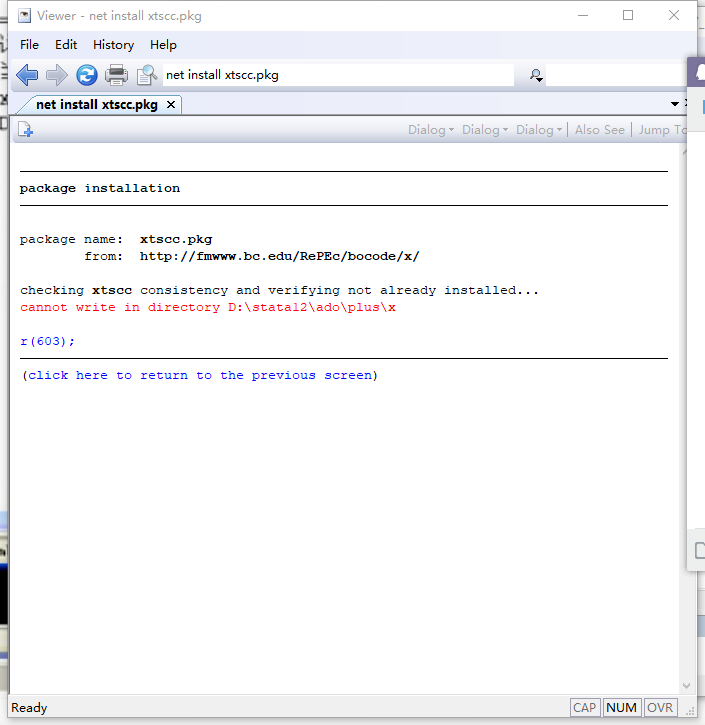Click the Back arrow in Viewer toolbar

[27, 75]
